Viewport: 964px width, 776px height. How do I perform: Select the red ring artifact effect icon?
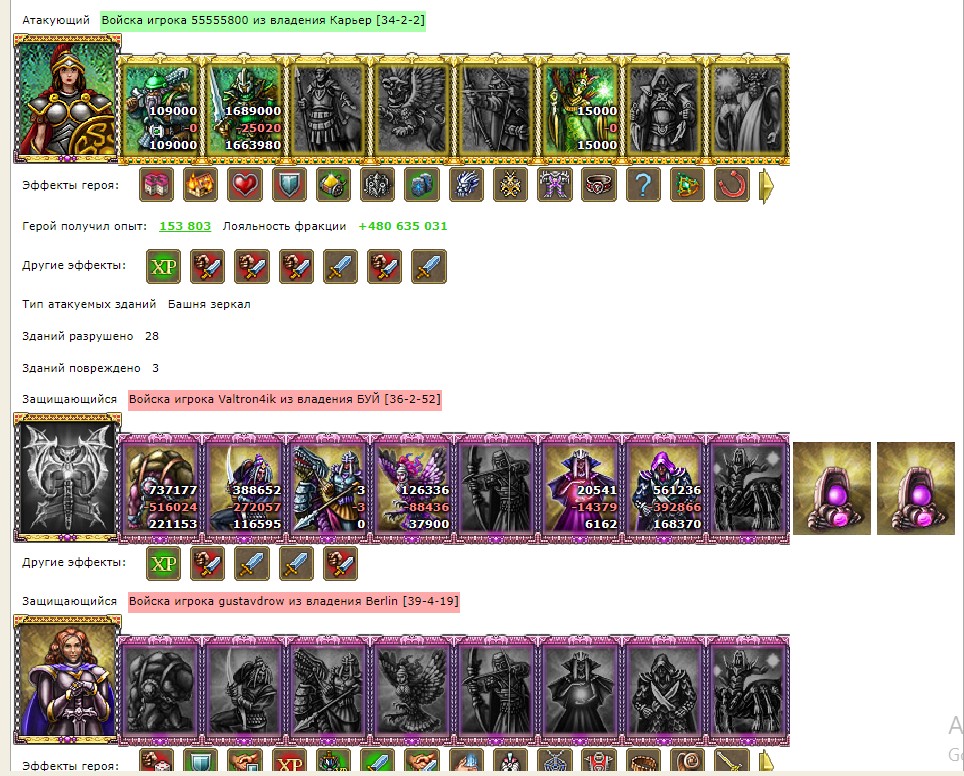click(599, 184)
